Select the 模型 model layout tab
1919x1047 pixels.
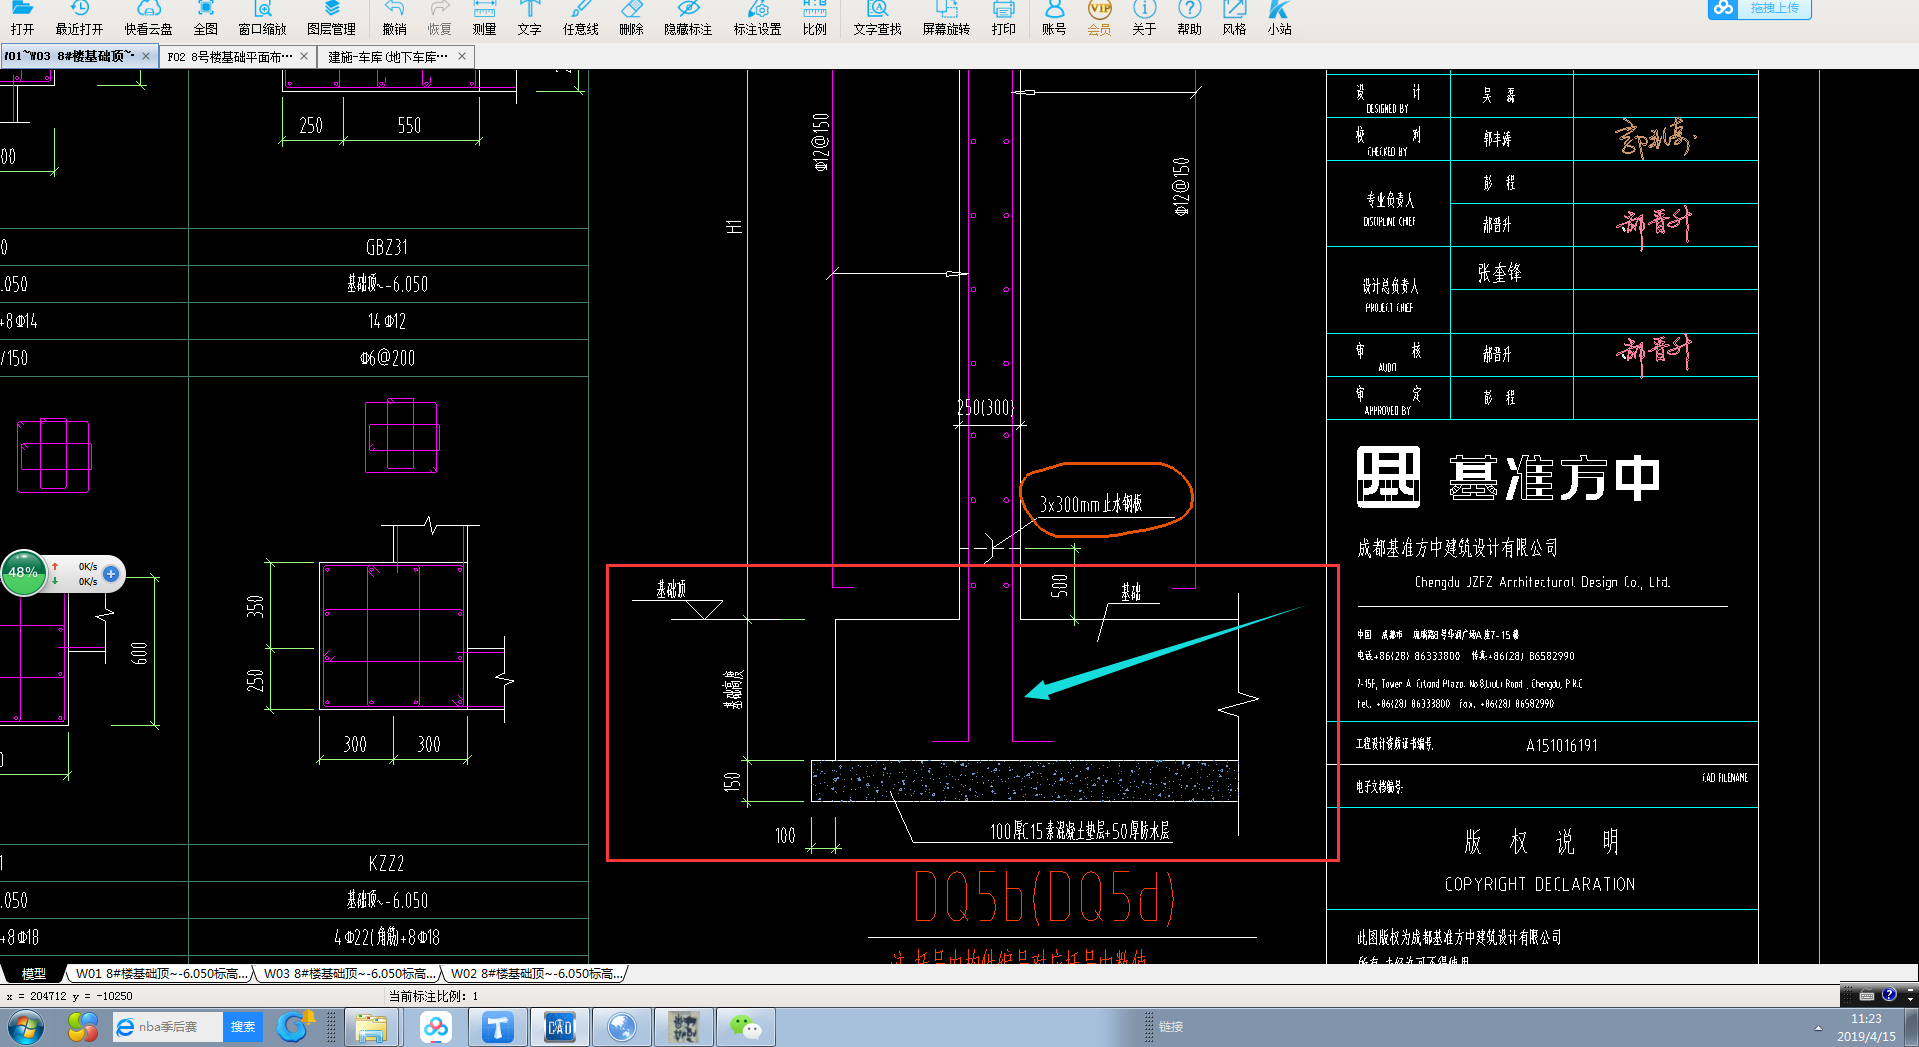point(34,973)
